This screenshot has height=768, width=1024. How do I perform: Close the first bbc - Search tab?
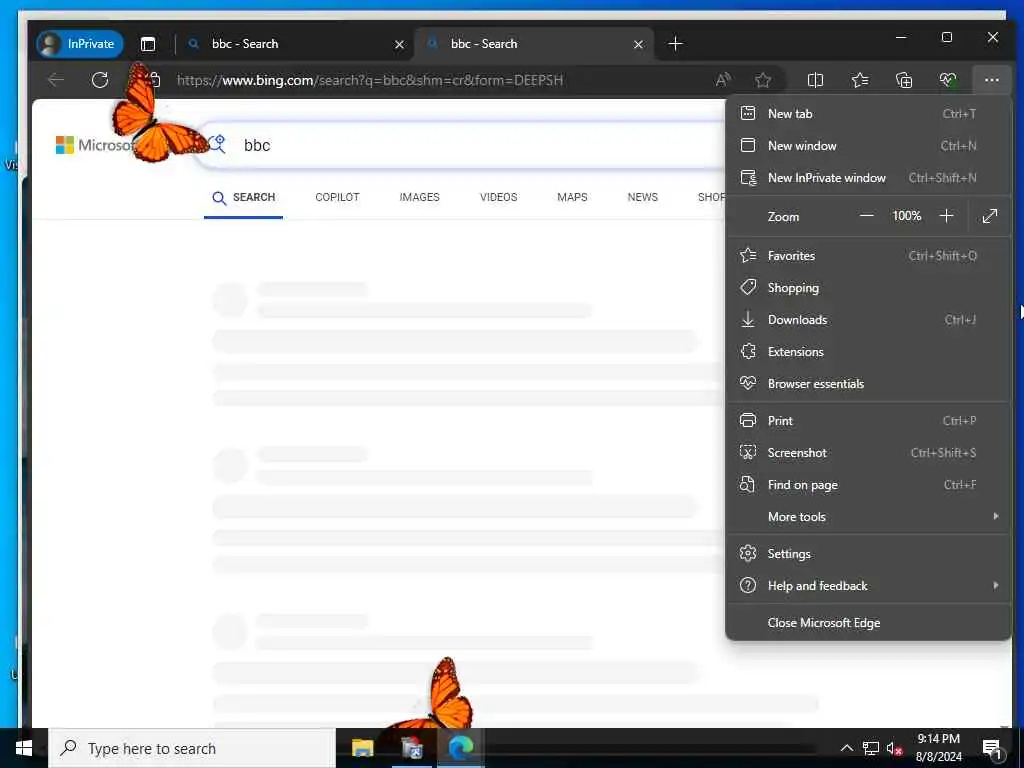coord(399,44)
